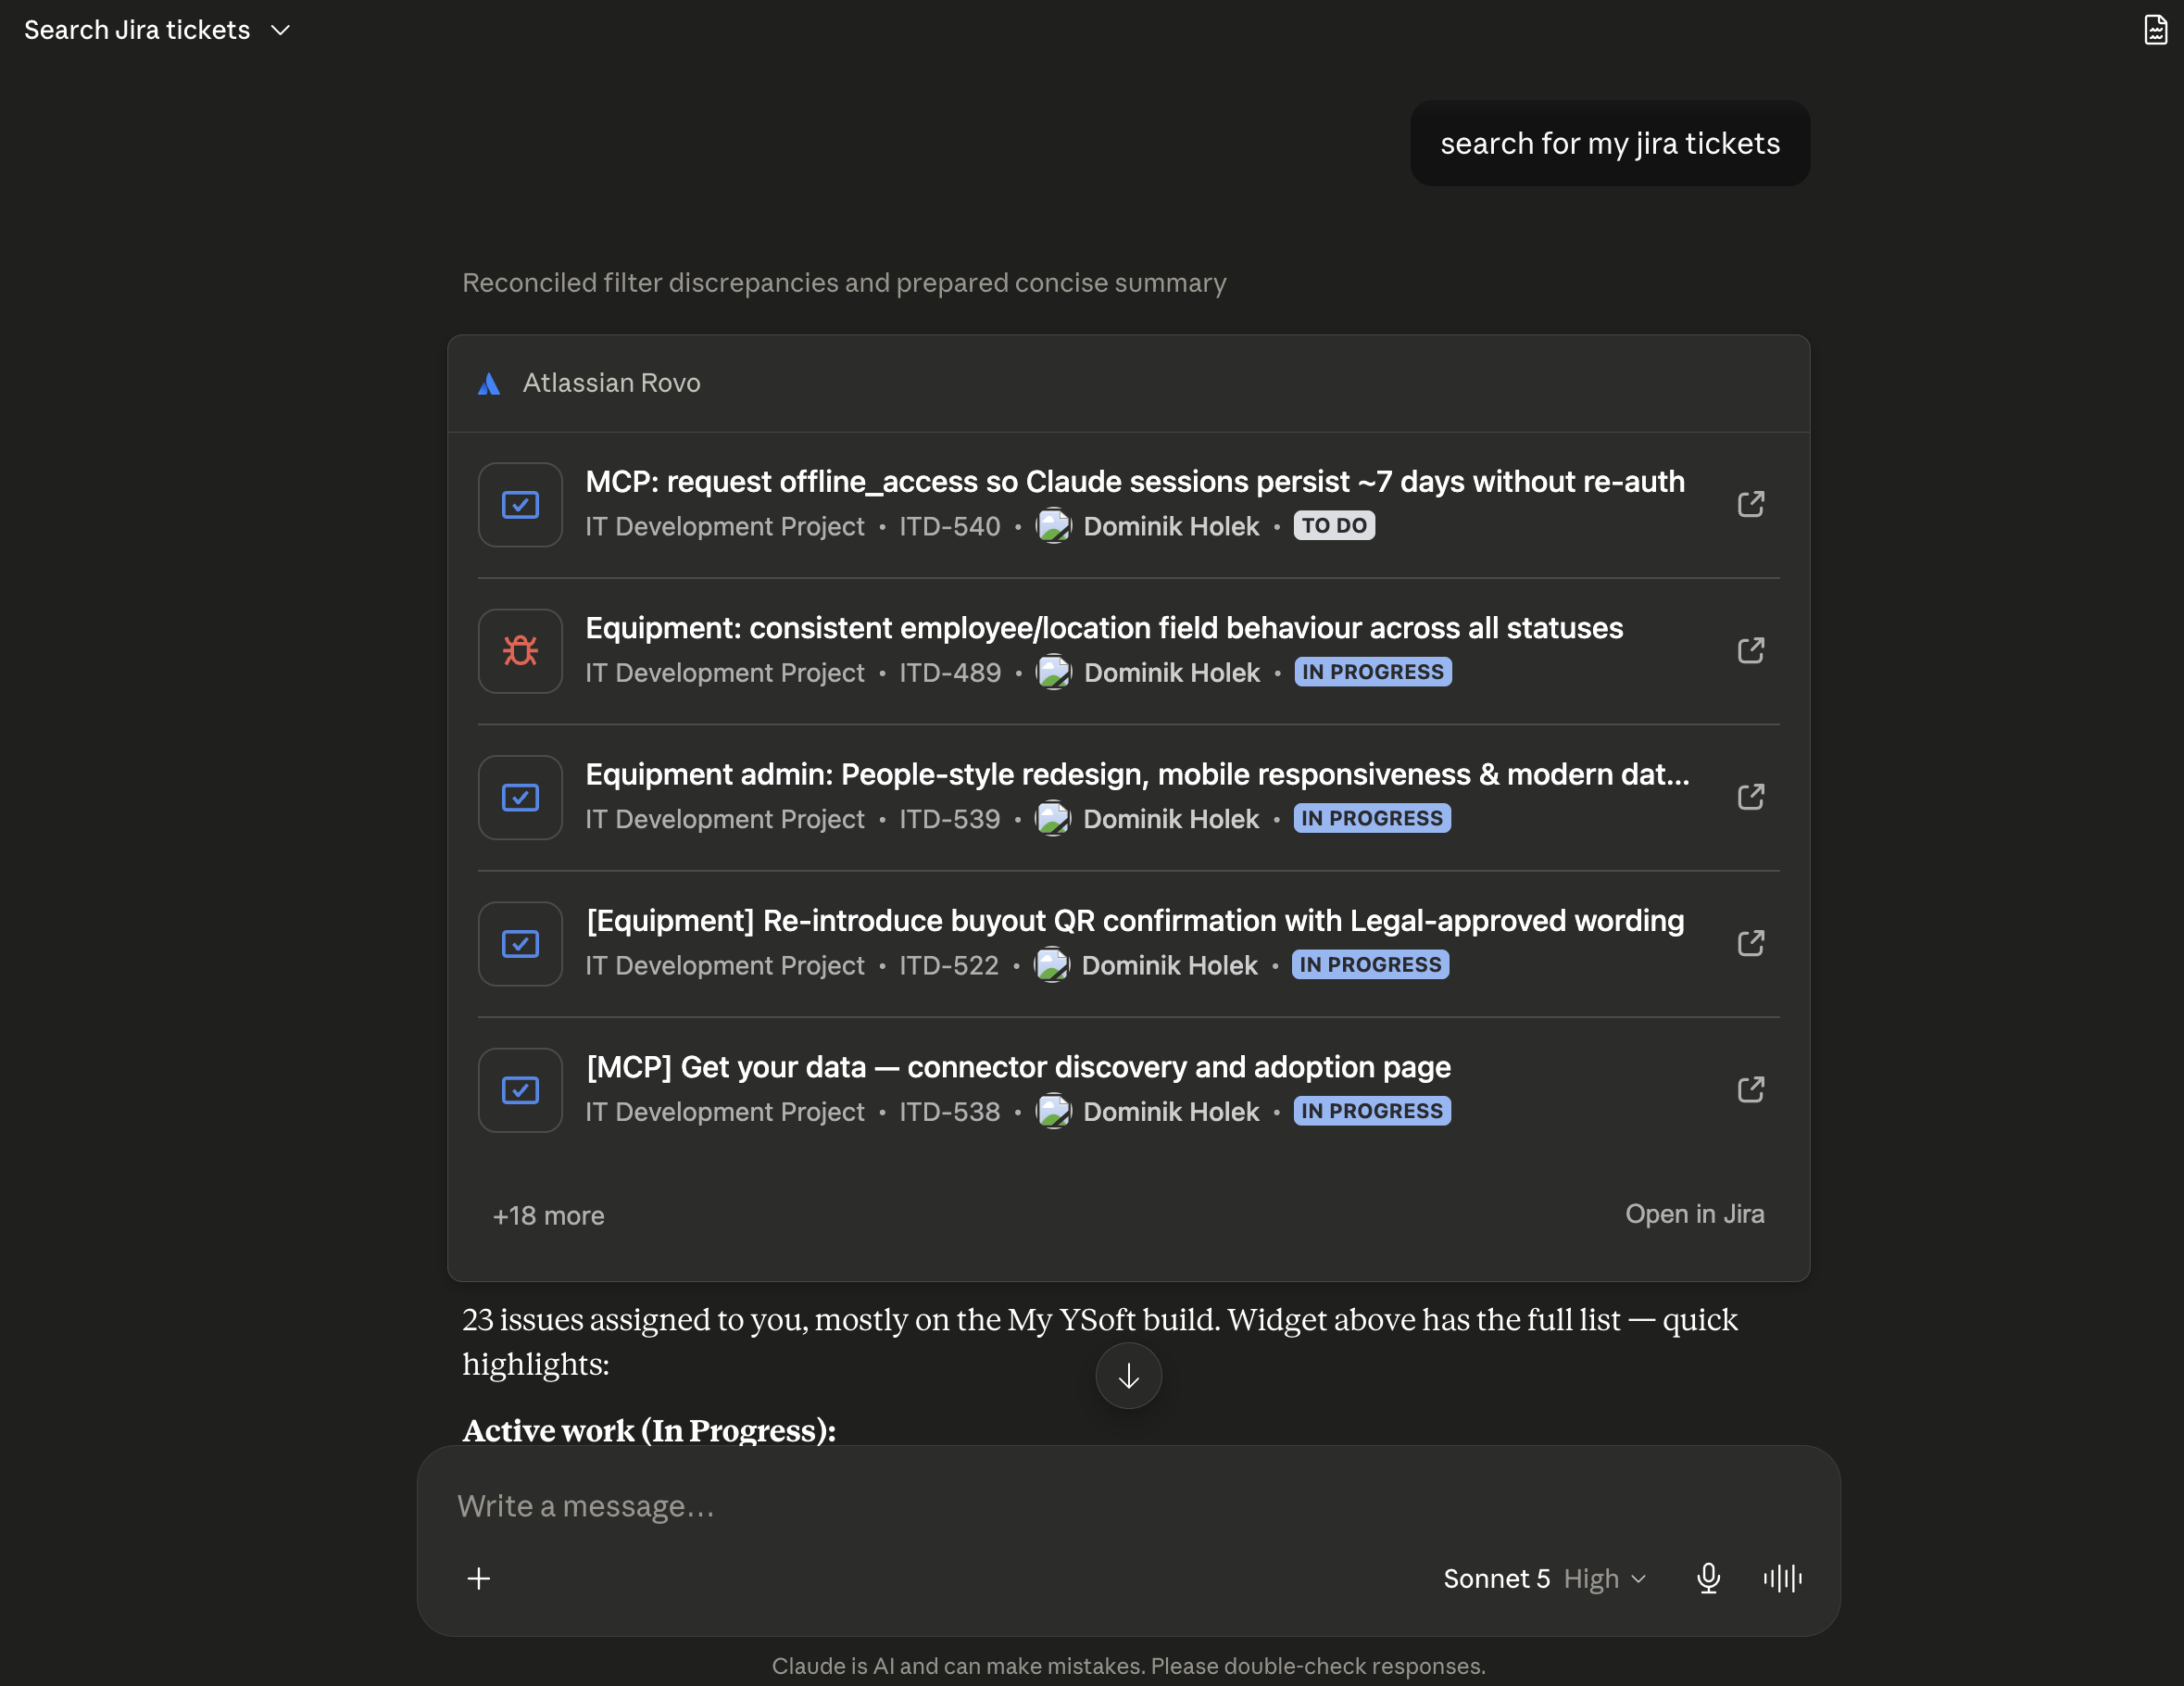This screenshot has height=1686, width=2184.
Task: Open the Equipment admin People-style redesign ticket
Action: (1137, 774)
